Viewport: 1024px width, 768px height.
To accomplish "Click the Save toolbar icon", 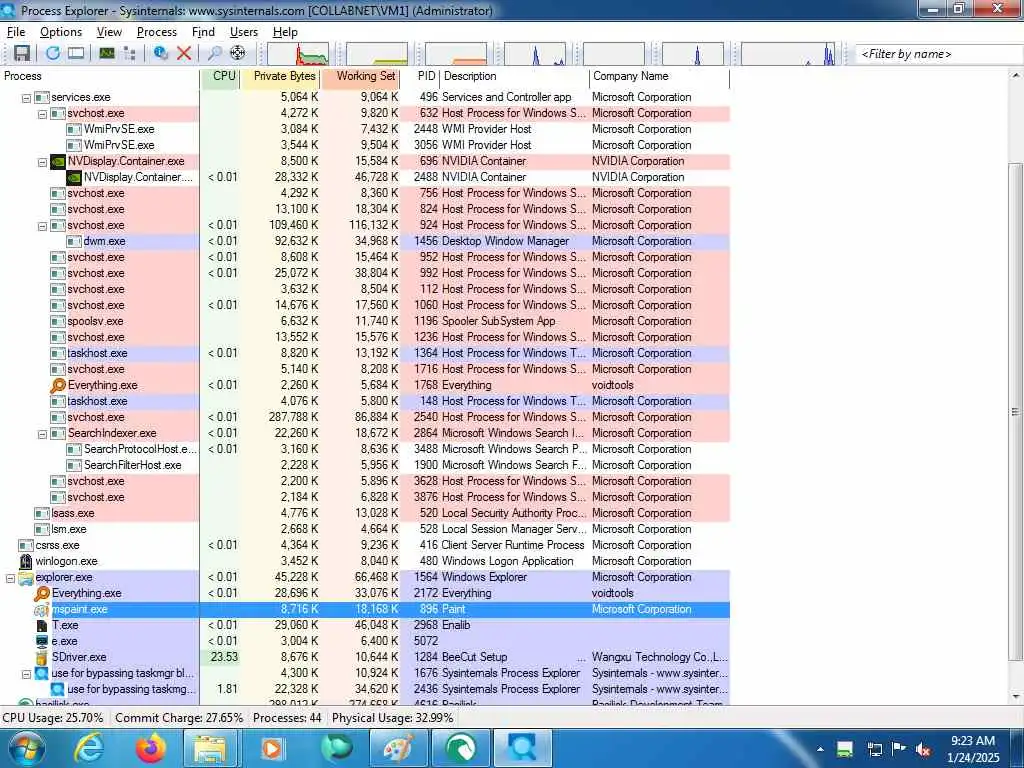I will pyautogui.click(x=22, y=53).
